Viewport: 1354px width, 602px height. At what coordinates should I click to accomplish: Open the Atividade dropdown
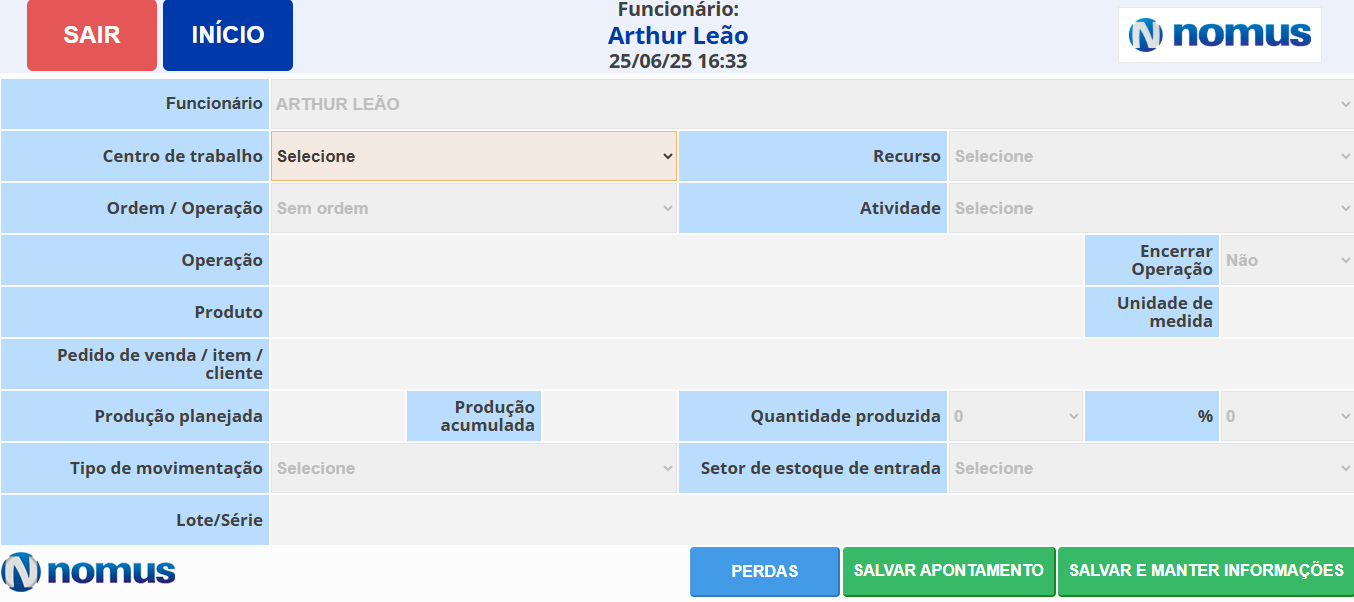point(1150,208)
